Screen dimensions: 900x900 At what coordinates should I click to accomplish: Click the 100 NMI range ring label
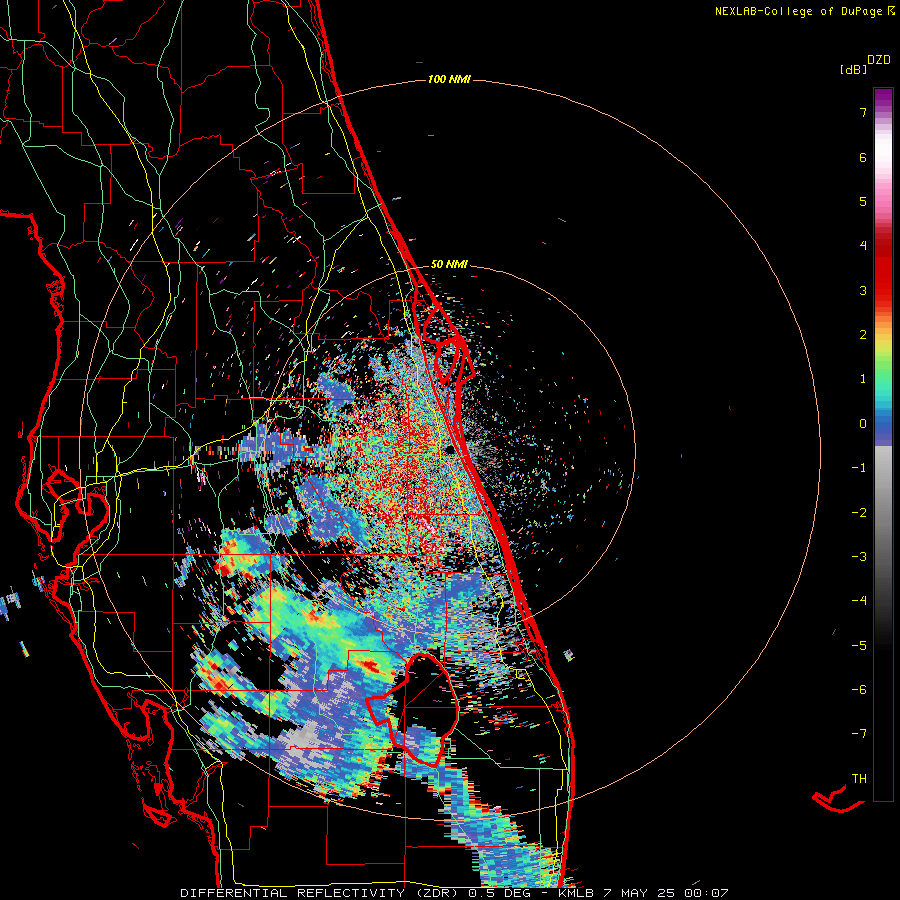click(x=449, y=79)
